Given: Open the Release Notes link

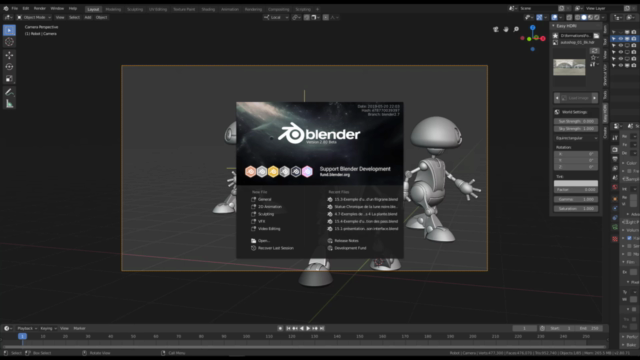Looking at the screenshot, I should 346,240.
